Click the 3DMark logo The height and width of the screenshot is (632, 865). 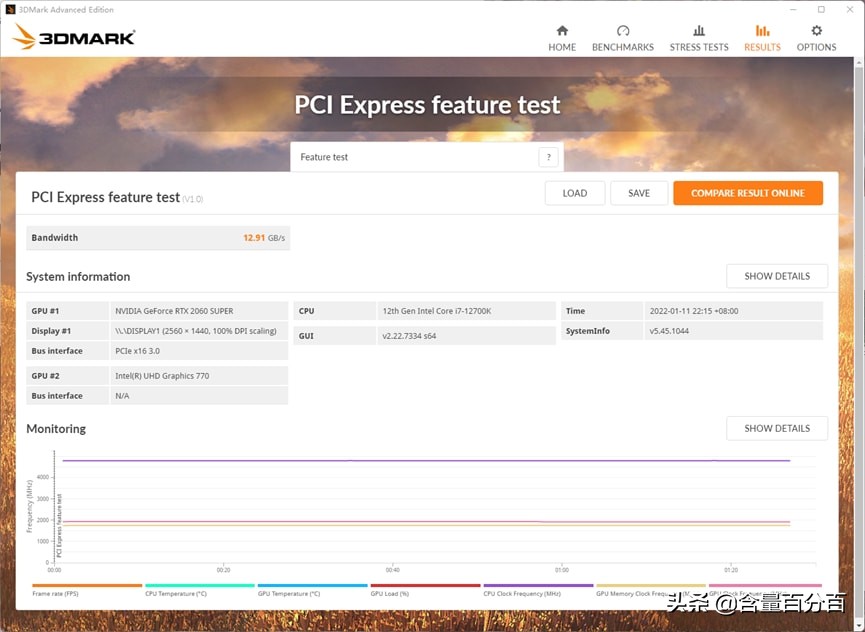(x=74, y=37)
